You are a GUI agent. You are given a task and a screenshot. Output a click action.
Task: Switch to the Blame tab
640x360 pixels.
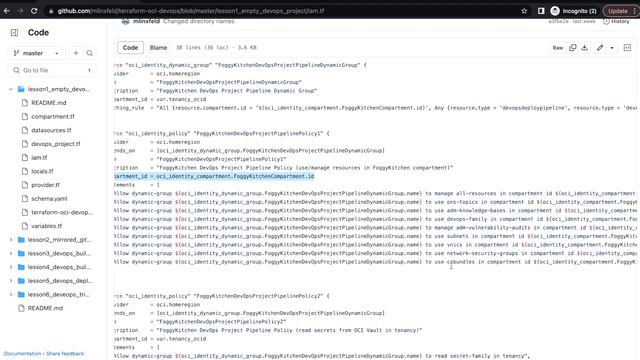tap(158, 48)
